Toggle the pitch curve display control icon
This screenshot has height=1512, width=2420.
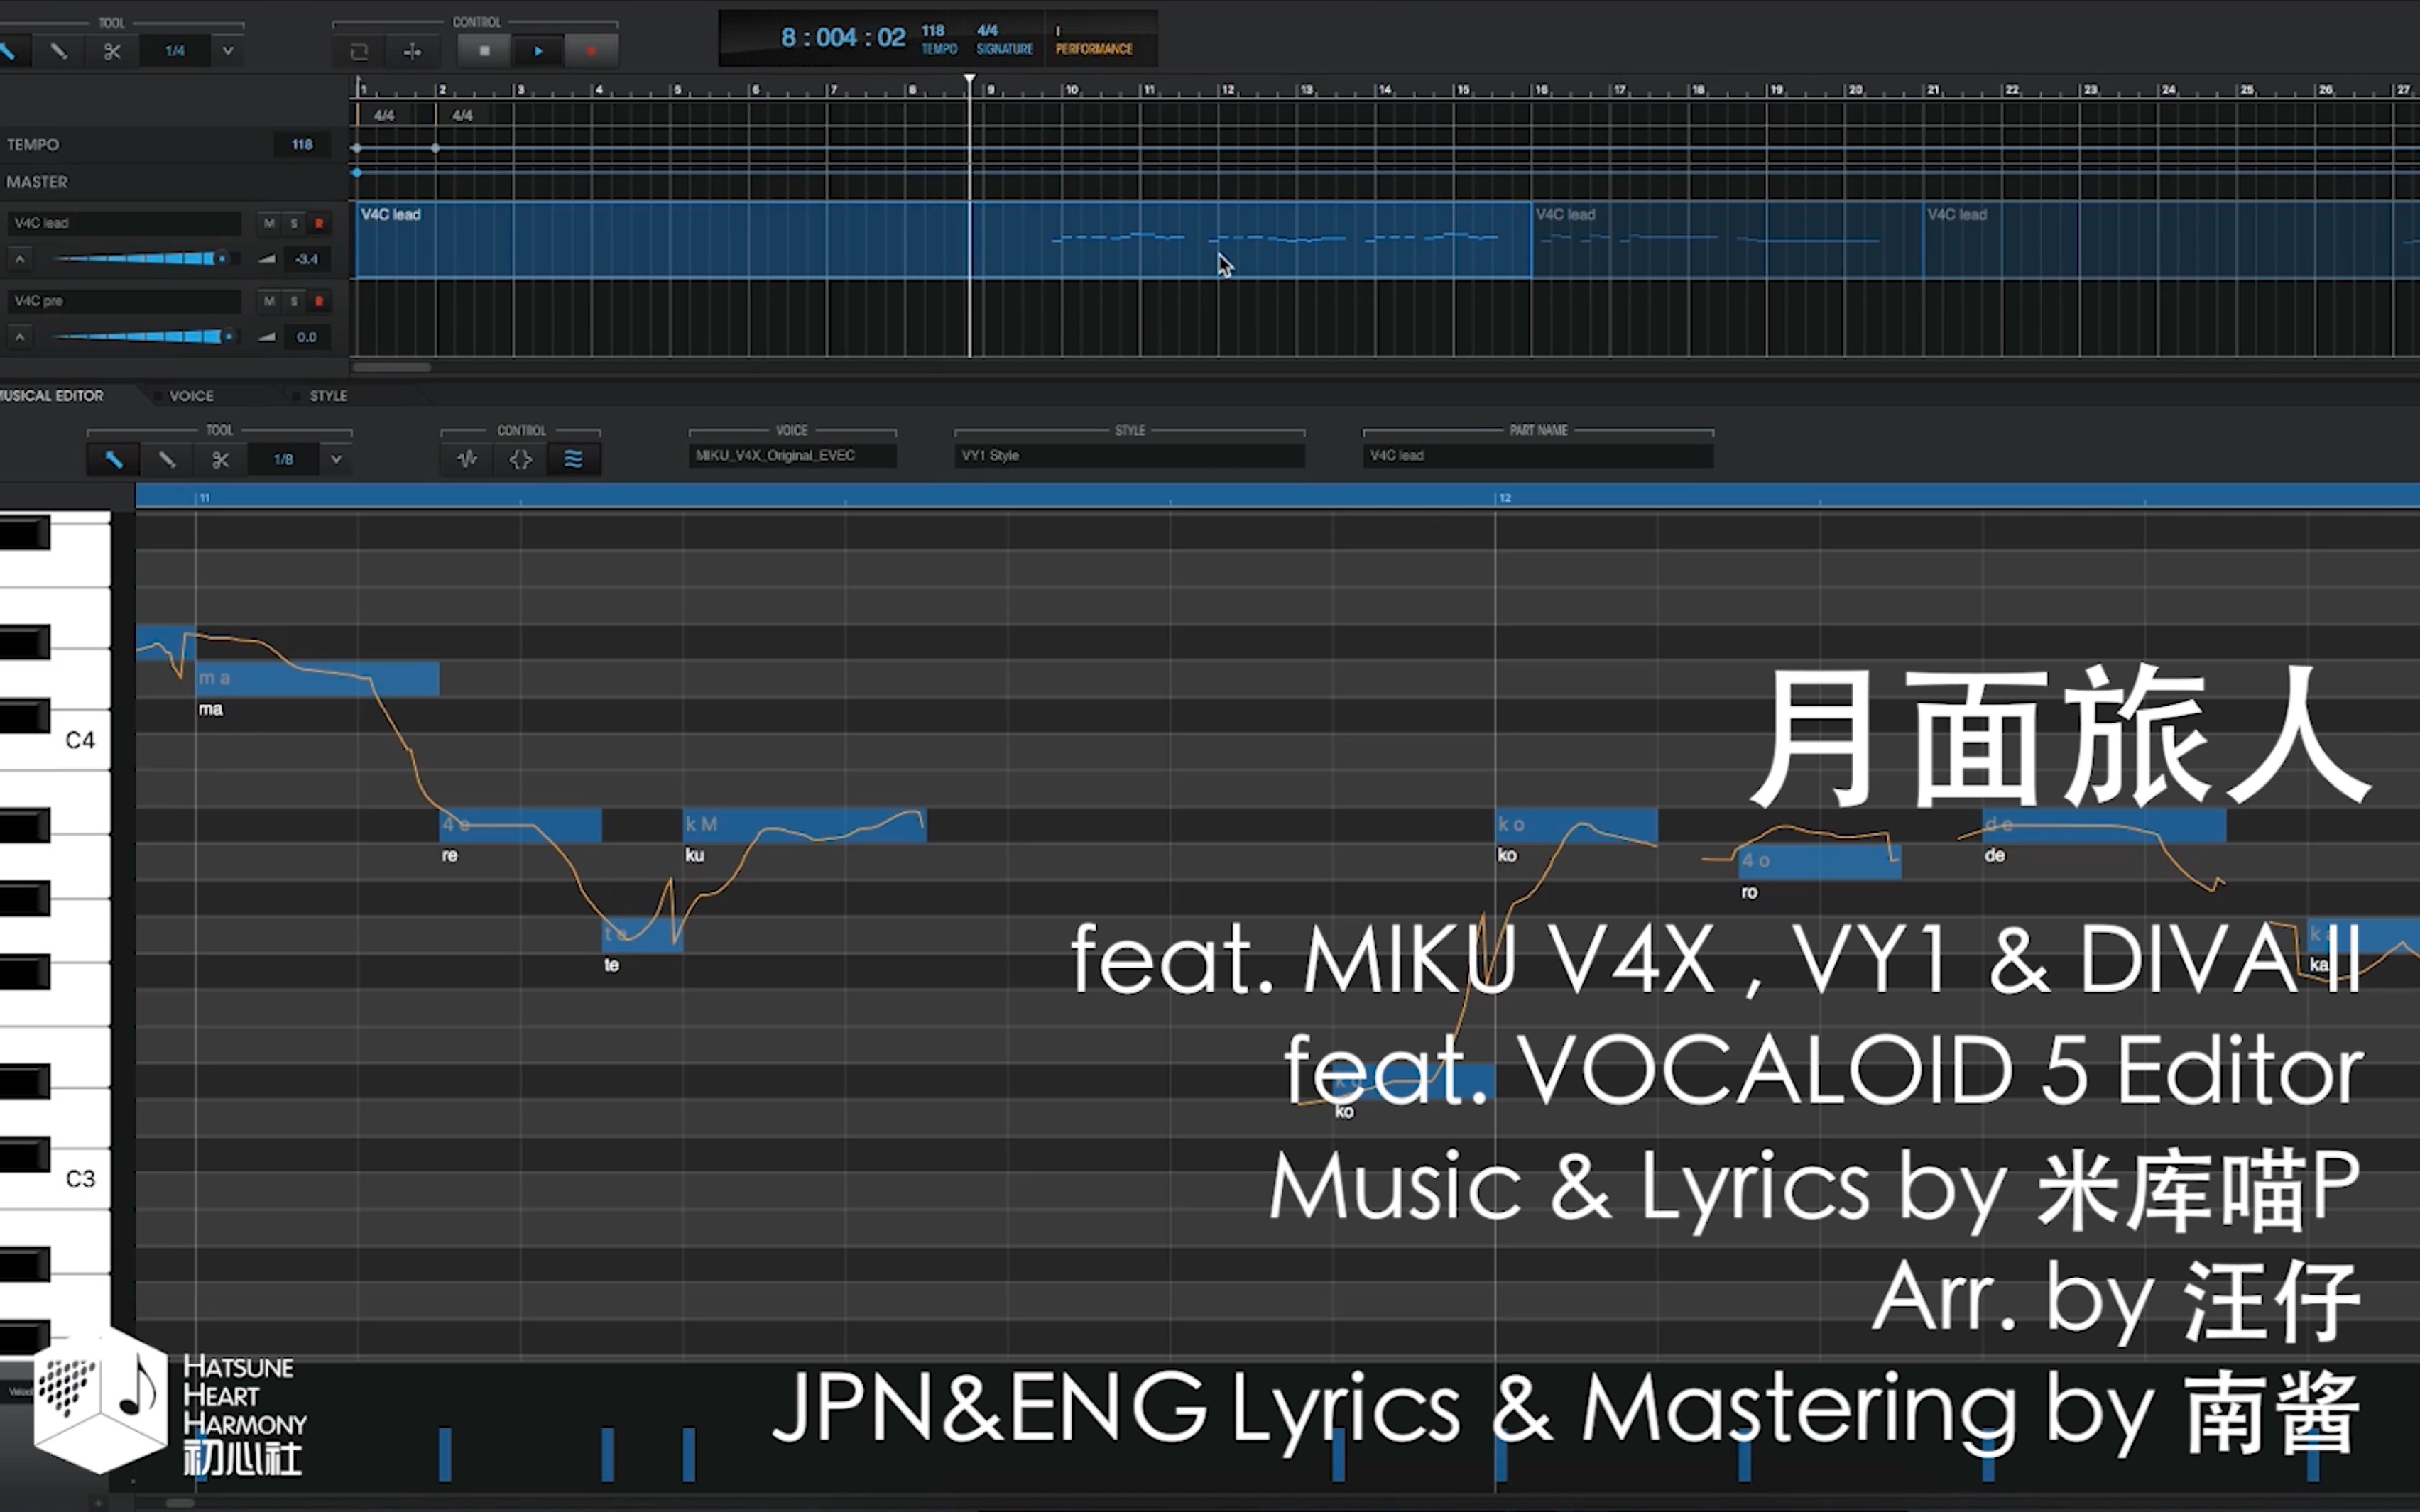[573, 460]
